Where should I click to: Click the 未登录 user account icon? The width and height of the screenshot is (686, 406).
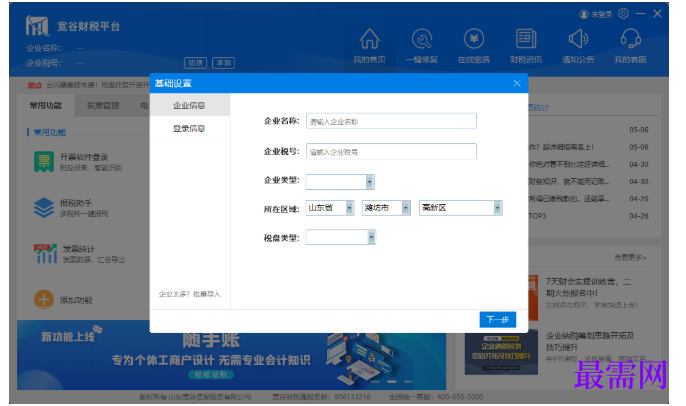[584, 14]
